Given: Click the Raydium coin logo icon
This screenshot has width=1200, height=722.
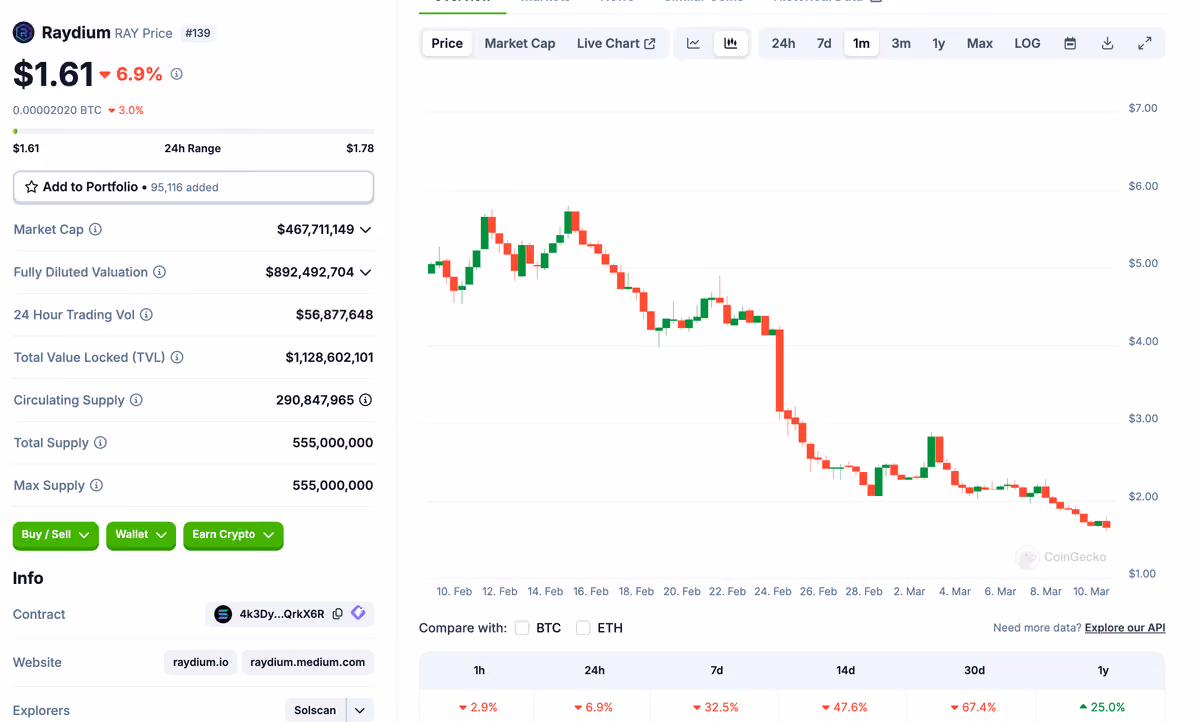Looking at the screenshot, I should tap(23, 33).
